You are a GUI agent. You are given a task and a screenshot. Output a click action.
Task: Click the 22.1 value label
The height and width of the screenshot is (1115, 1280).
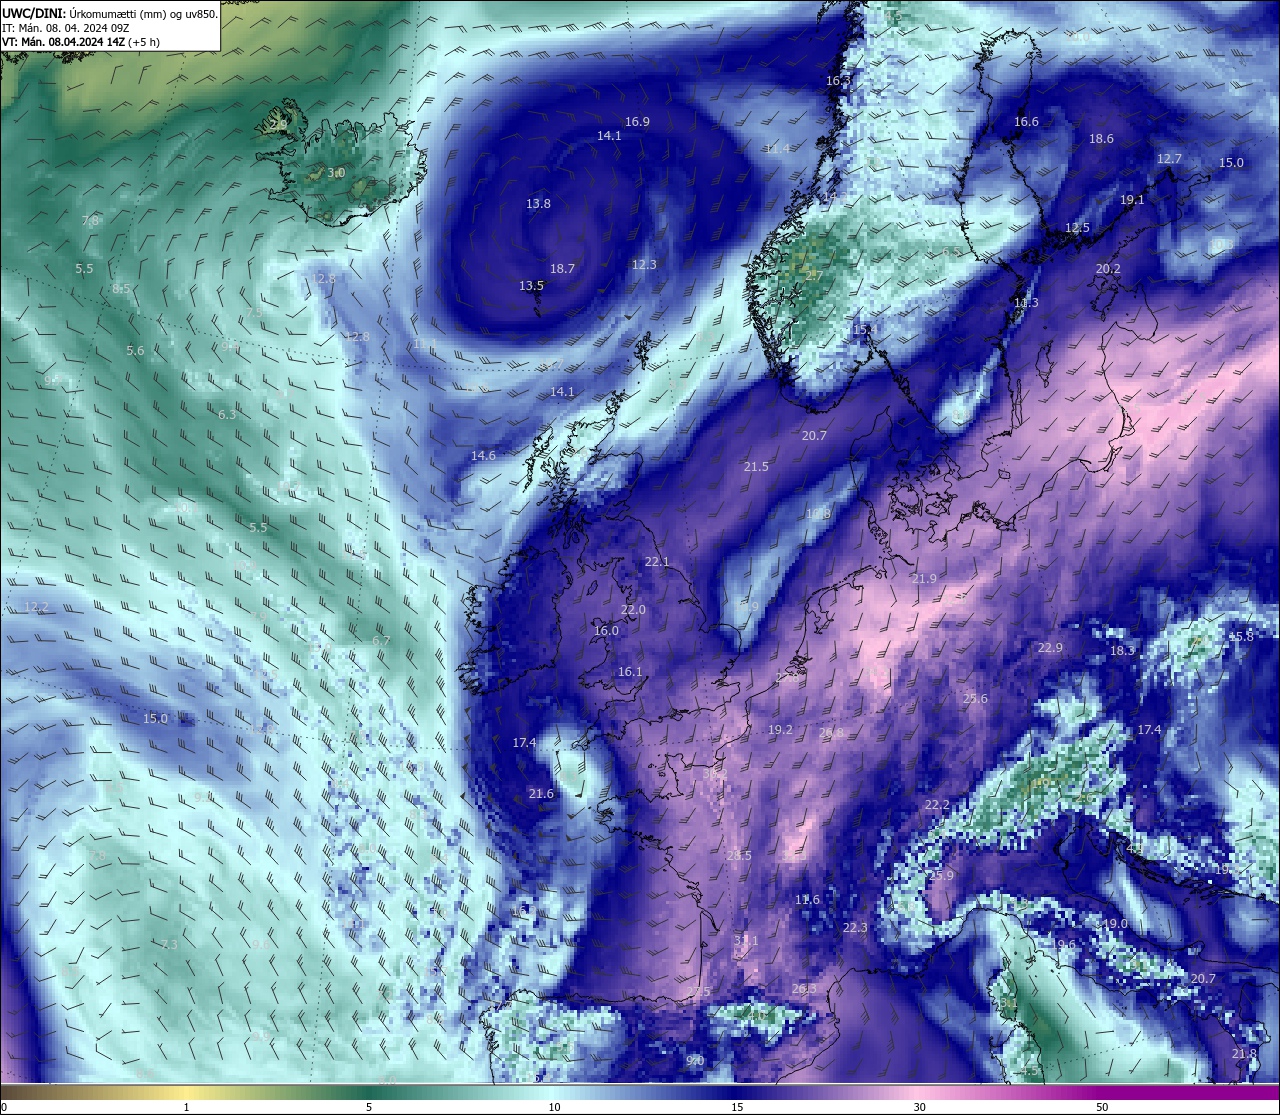coord(657,562)
